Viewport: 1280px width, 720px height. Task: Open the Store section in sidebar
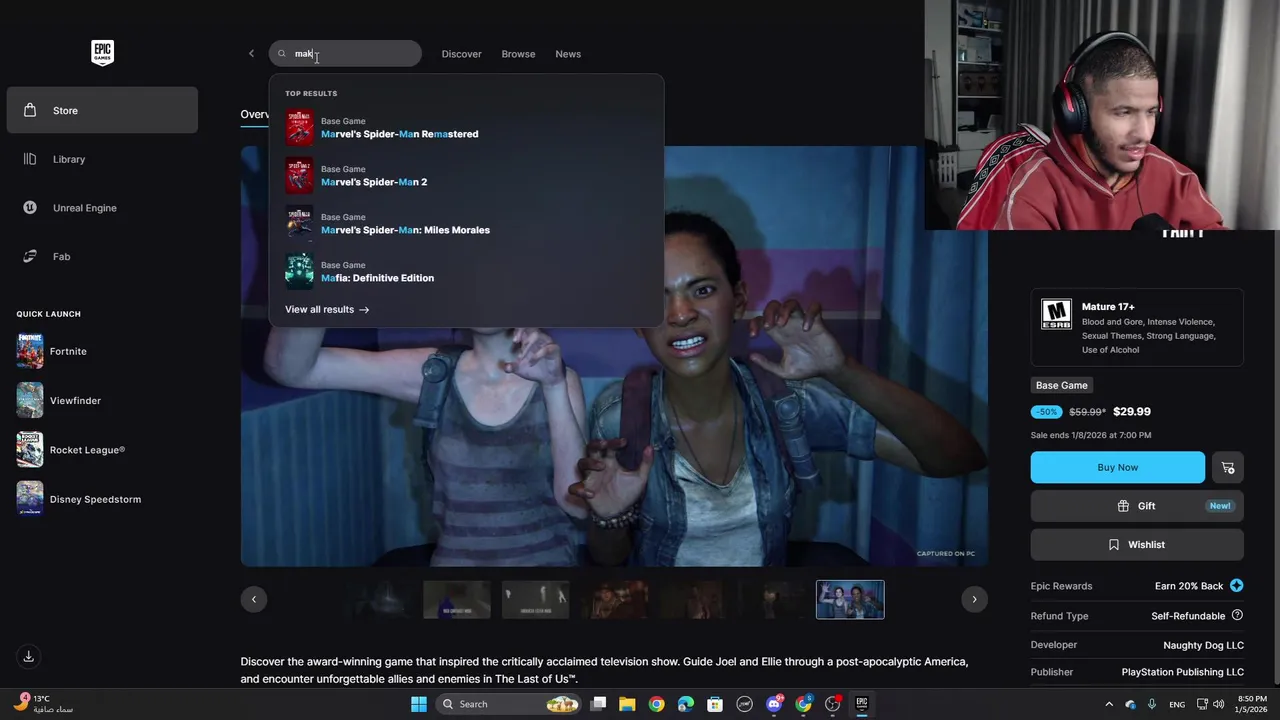[102, 110]
